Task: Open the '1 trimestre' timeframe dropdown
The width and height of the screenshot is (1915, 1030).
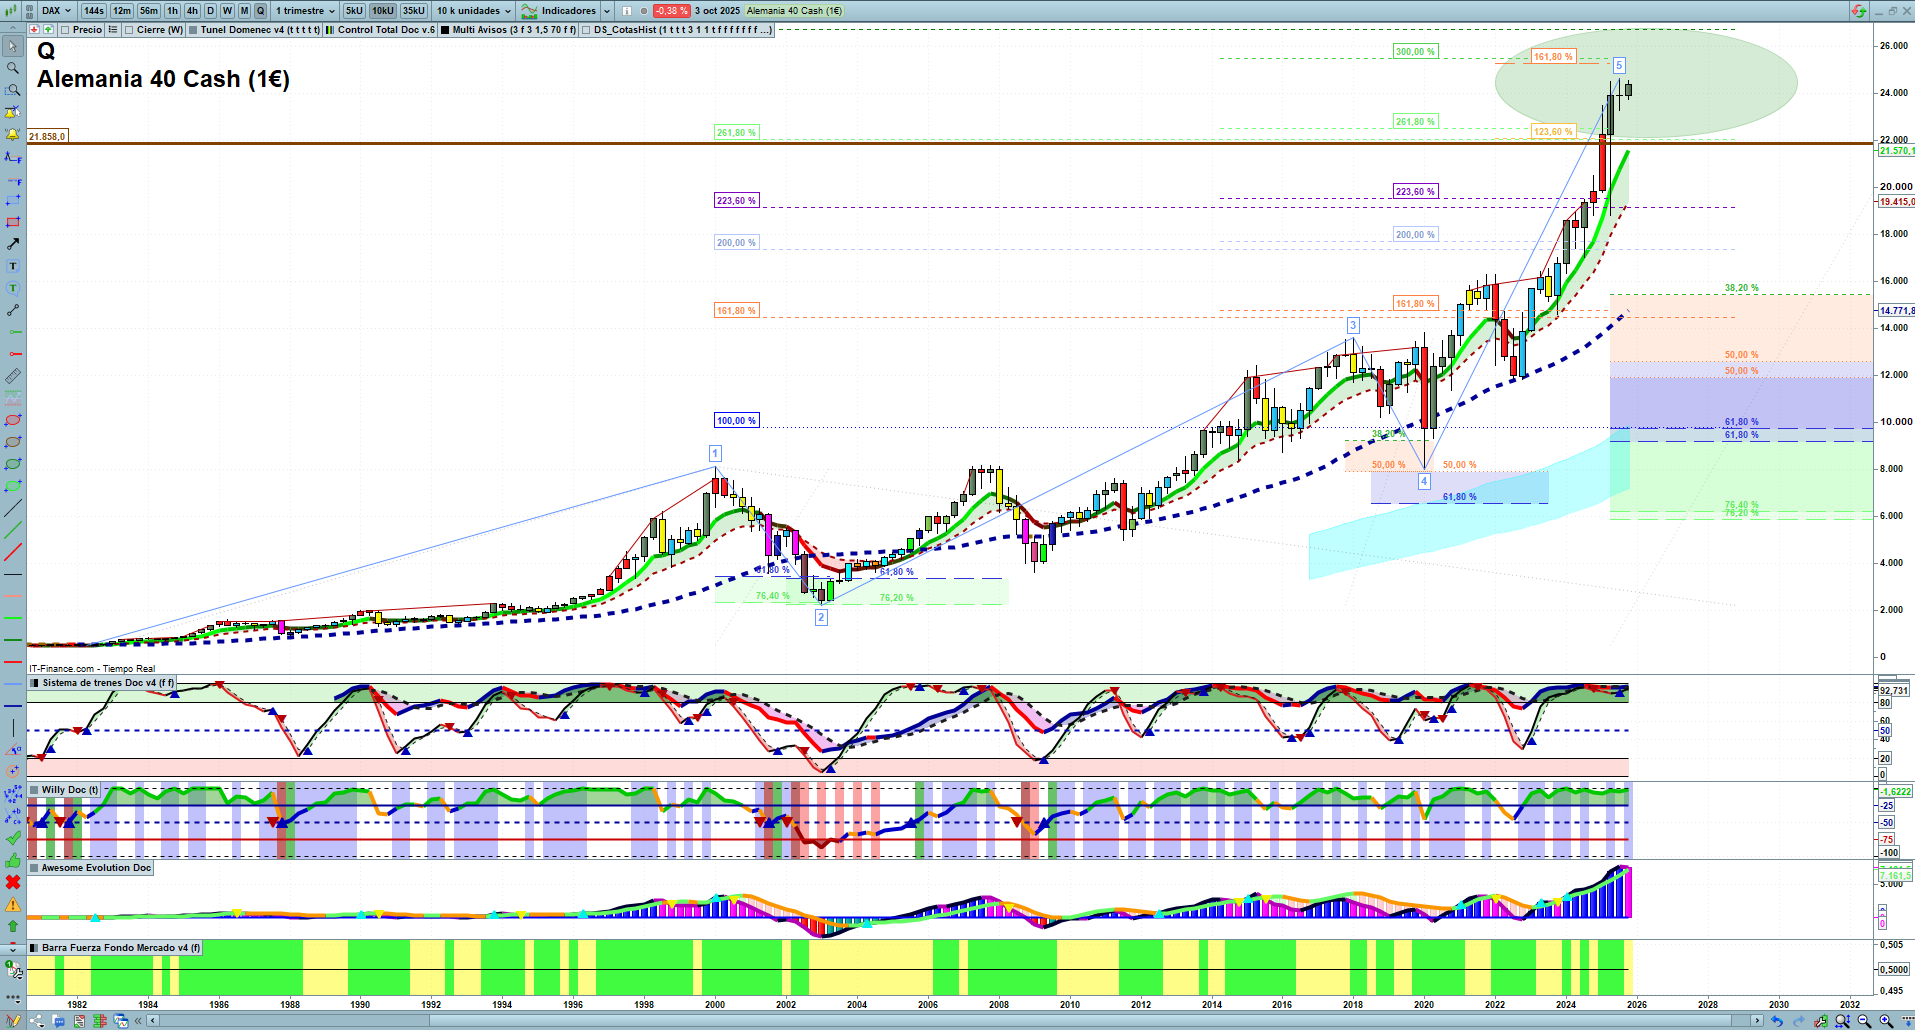Action: coord(306,11)
